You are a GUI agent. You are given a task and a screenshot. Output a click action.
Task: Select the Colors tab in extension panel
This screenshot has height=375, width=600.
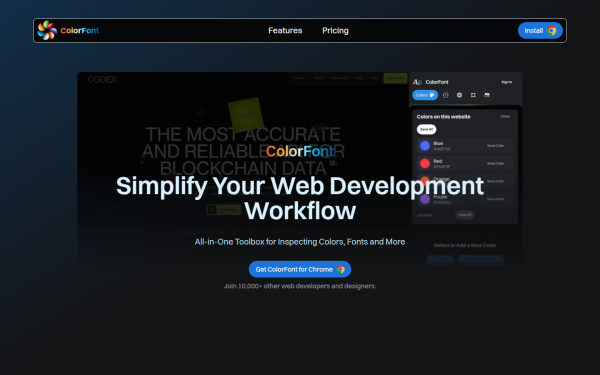(425, 95)
